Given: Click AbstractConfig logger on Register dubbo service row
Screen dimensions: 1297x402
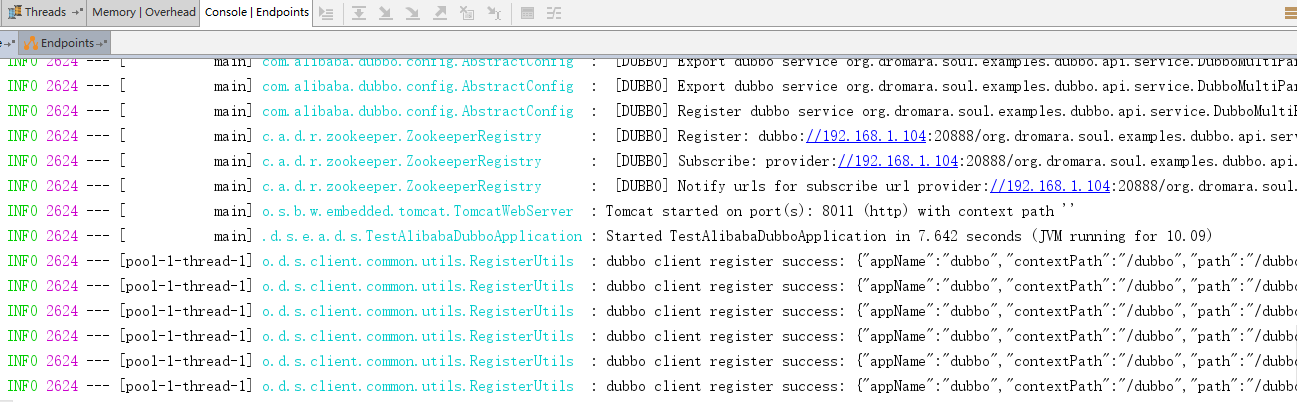Looking at the screenshot, I should [418, 111].
